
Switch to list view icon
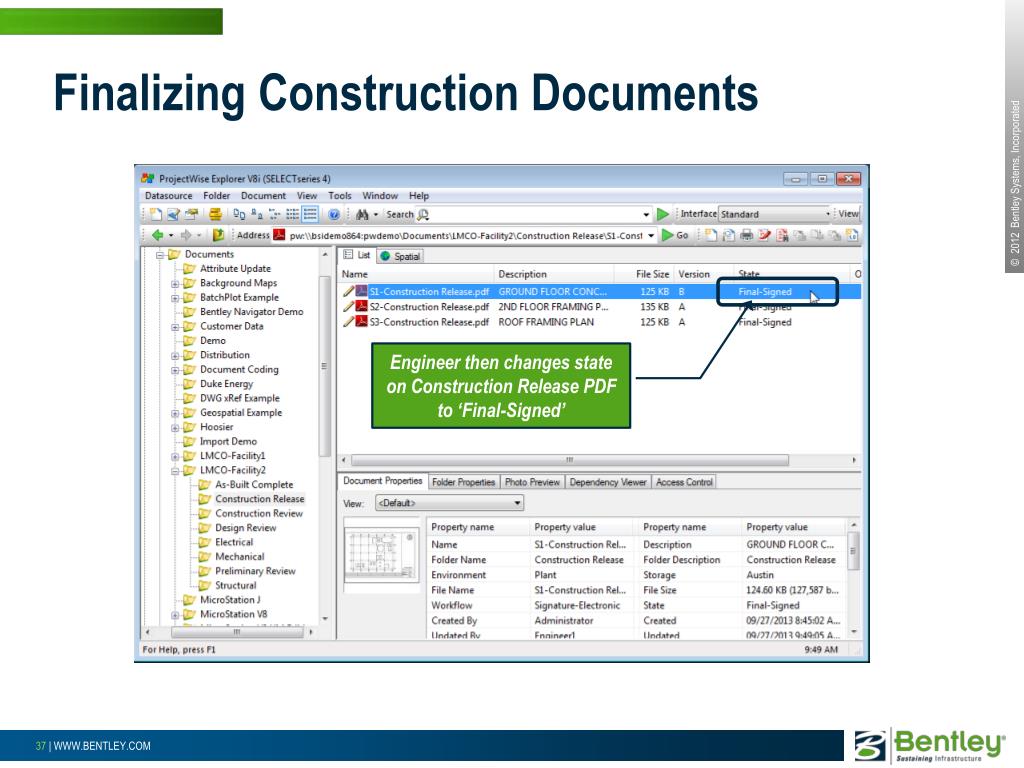point(274,214)
